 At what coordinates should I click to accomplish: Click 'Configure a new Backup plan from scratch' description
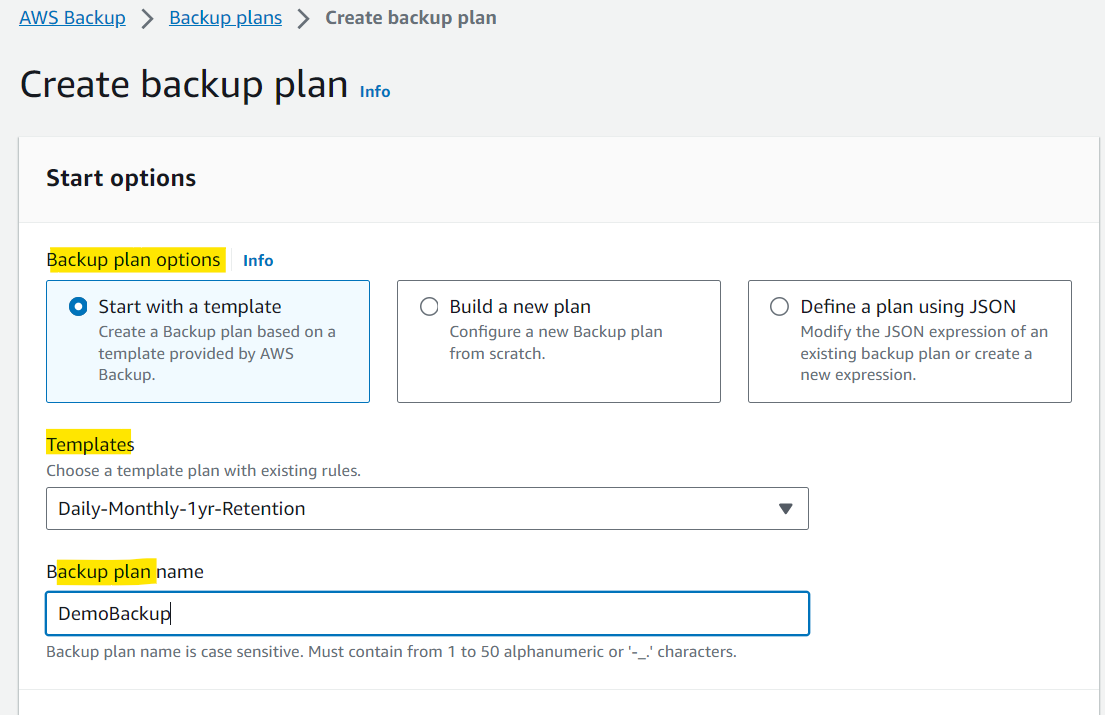click(556, 342)
